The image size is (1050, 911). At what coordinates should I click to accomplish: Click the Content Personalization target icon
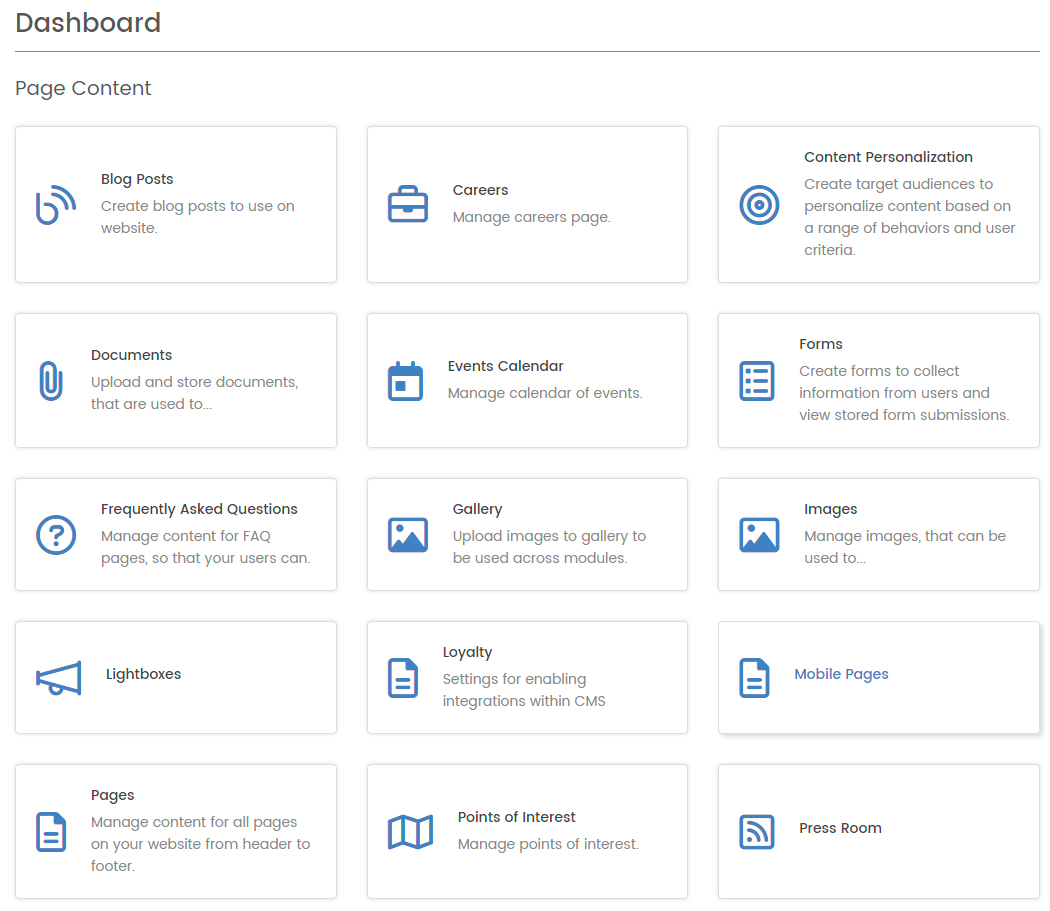759,204
